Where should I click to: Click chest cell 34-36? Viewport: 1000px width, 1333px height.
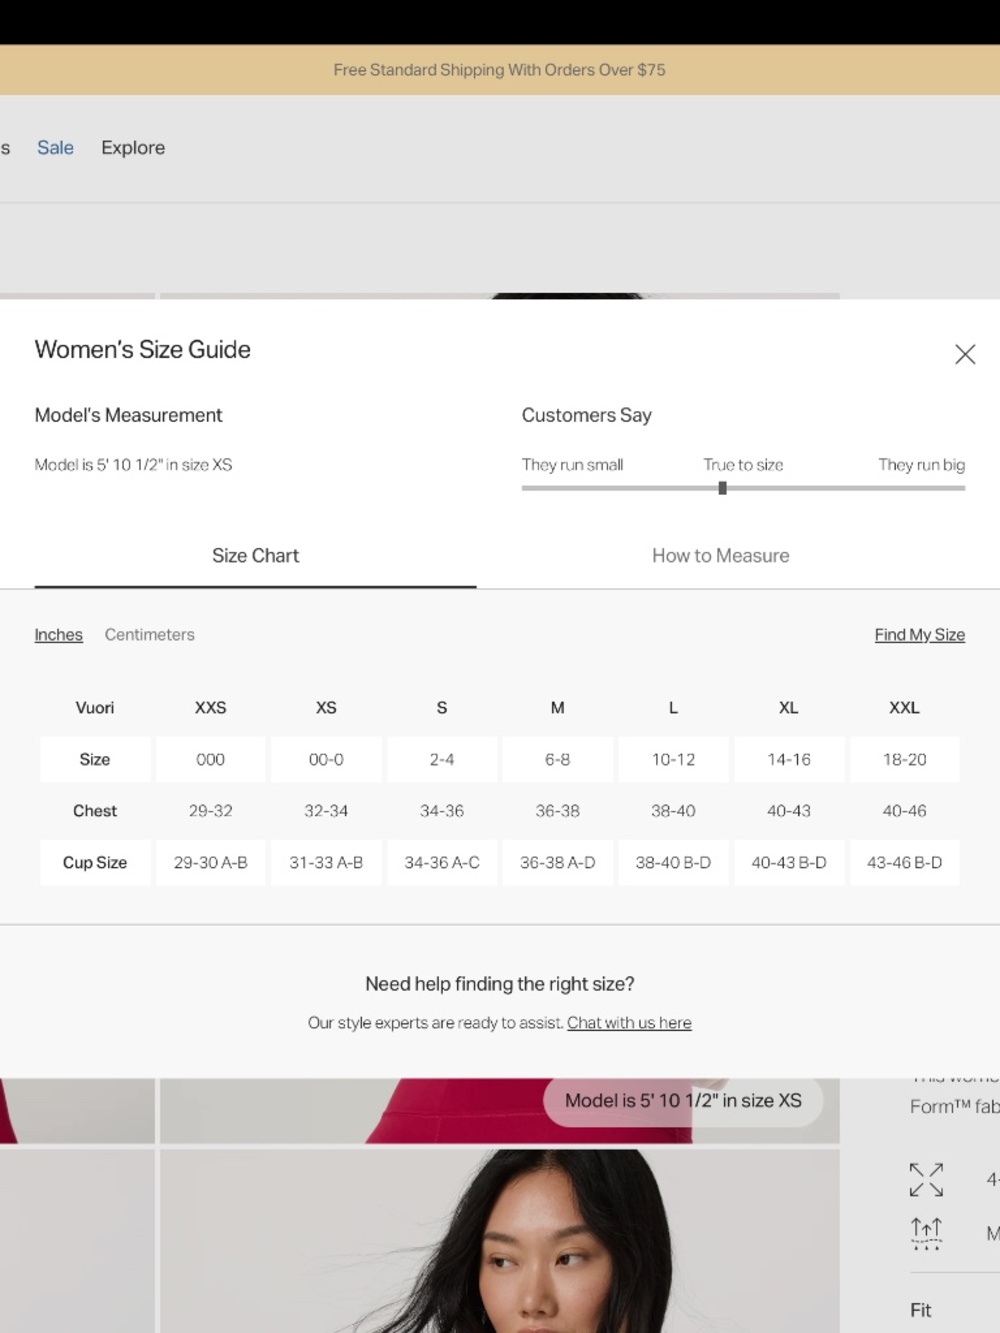point(442,811)
